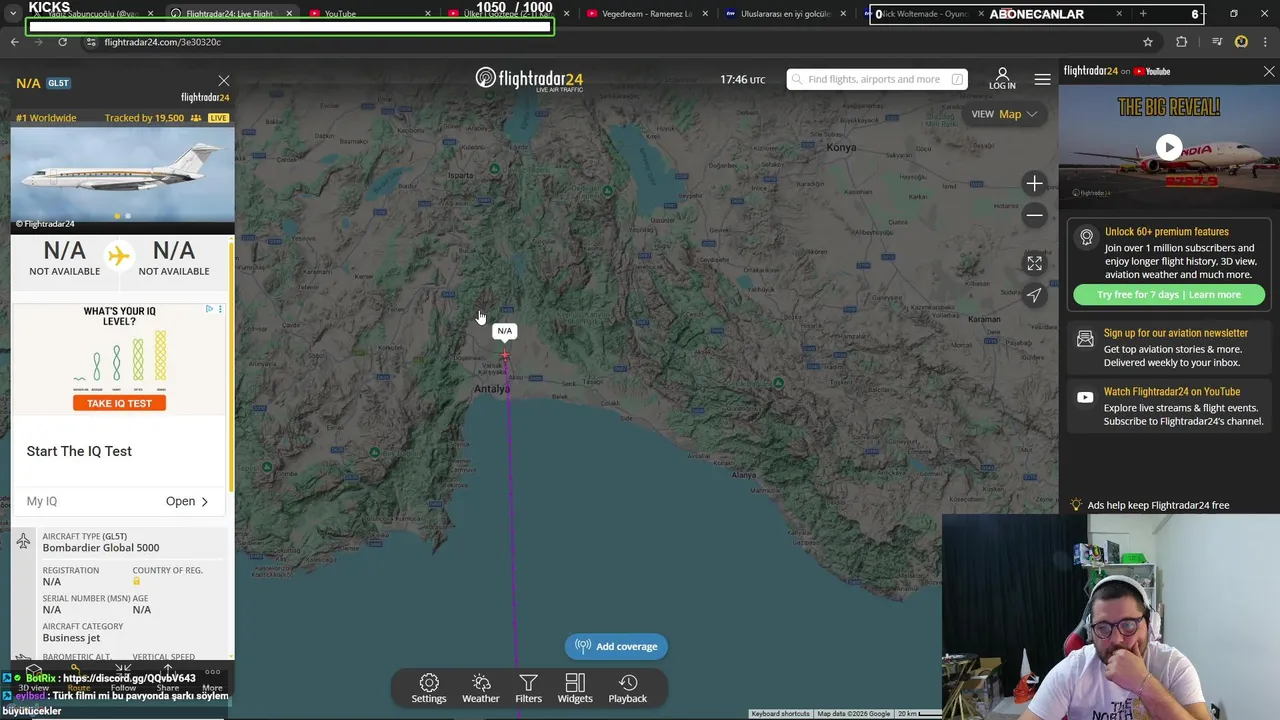
Task: Click the aircraft type airplane icon
Action: click(23, 541)
